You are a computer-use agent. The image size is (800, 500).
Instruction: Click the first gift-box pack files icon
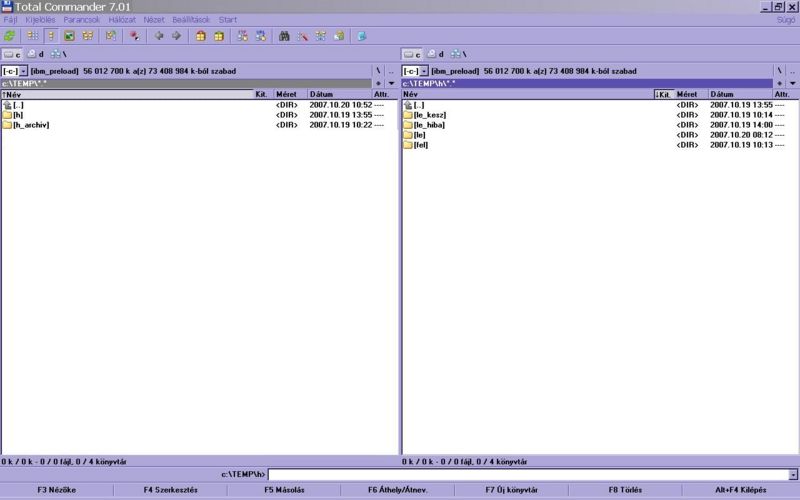pyautogui.click(x=200, y=36)
